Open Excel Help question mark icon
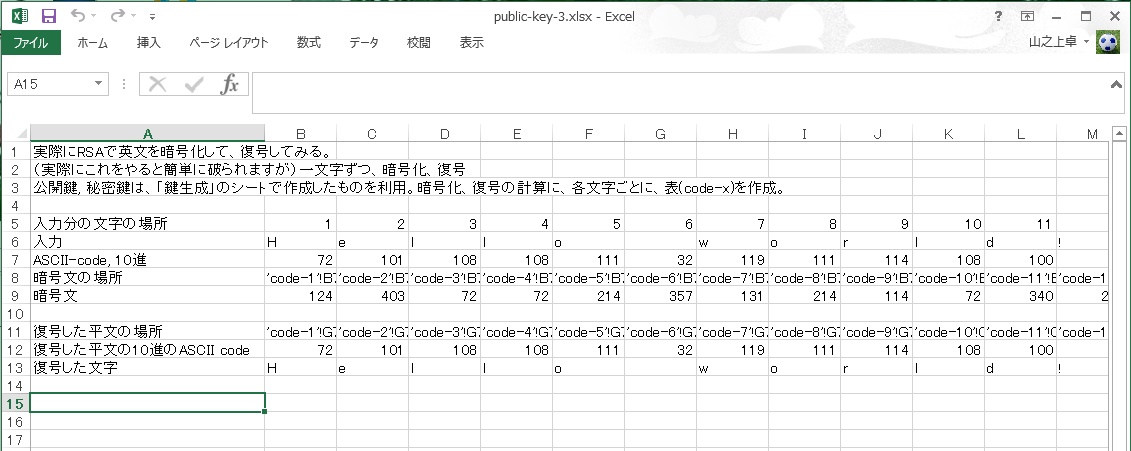Screen dimensions: 1131x451 998,17
